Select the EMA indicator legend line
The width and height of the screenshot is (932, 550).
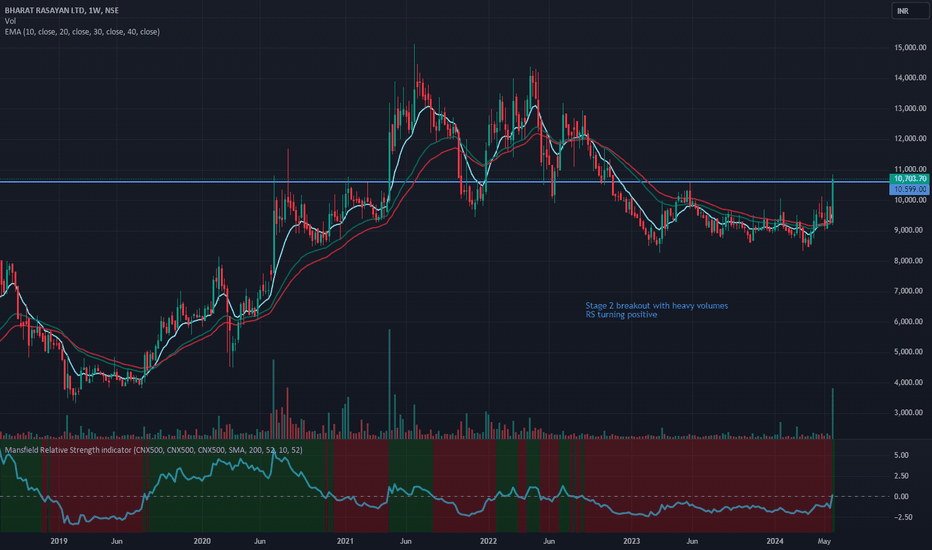tap(82, 32)
